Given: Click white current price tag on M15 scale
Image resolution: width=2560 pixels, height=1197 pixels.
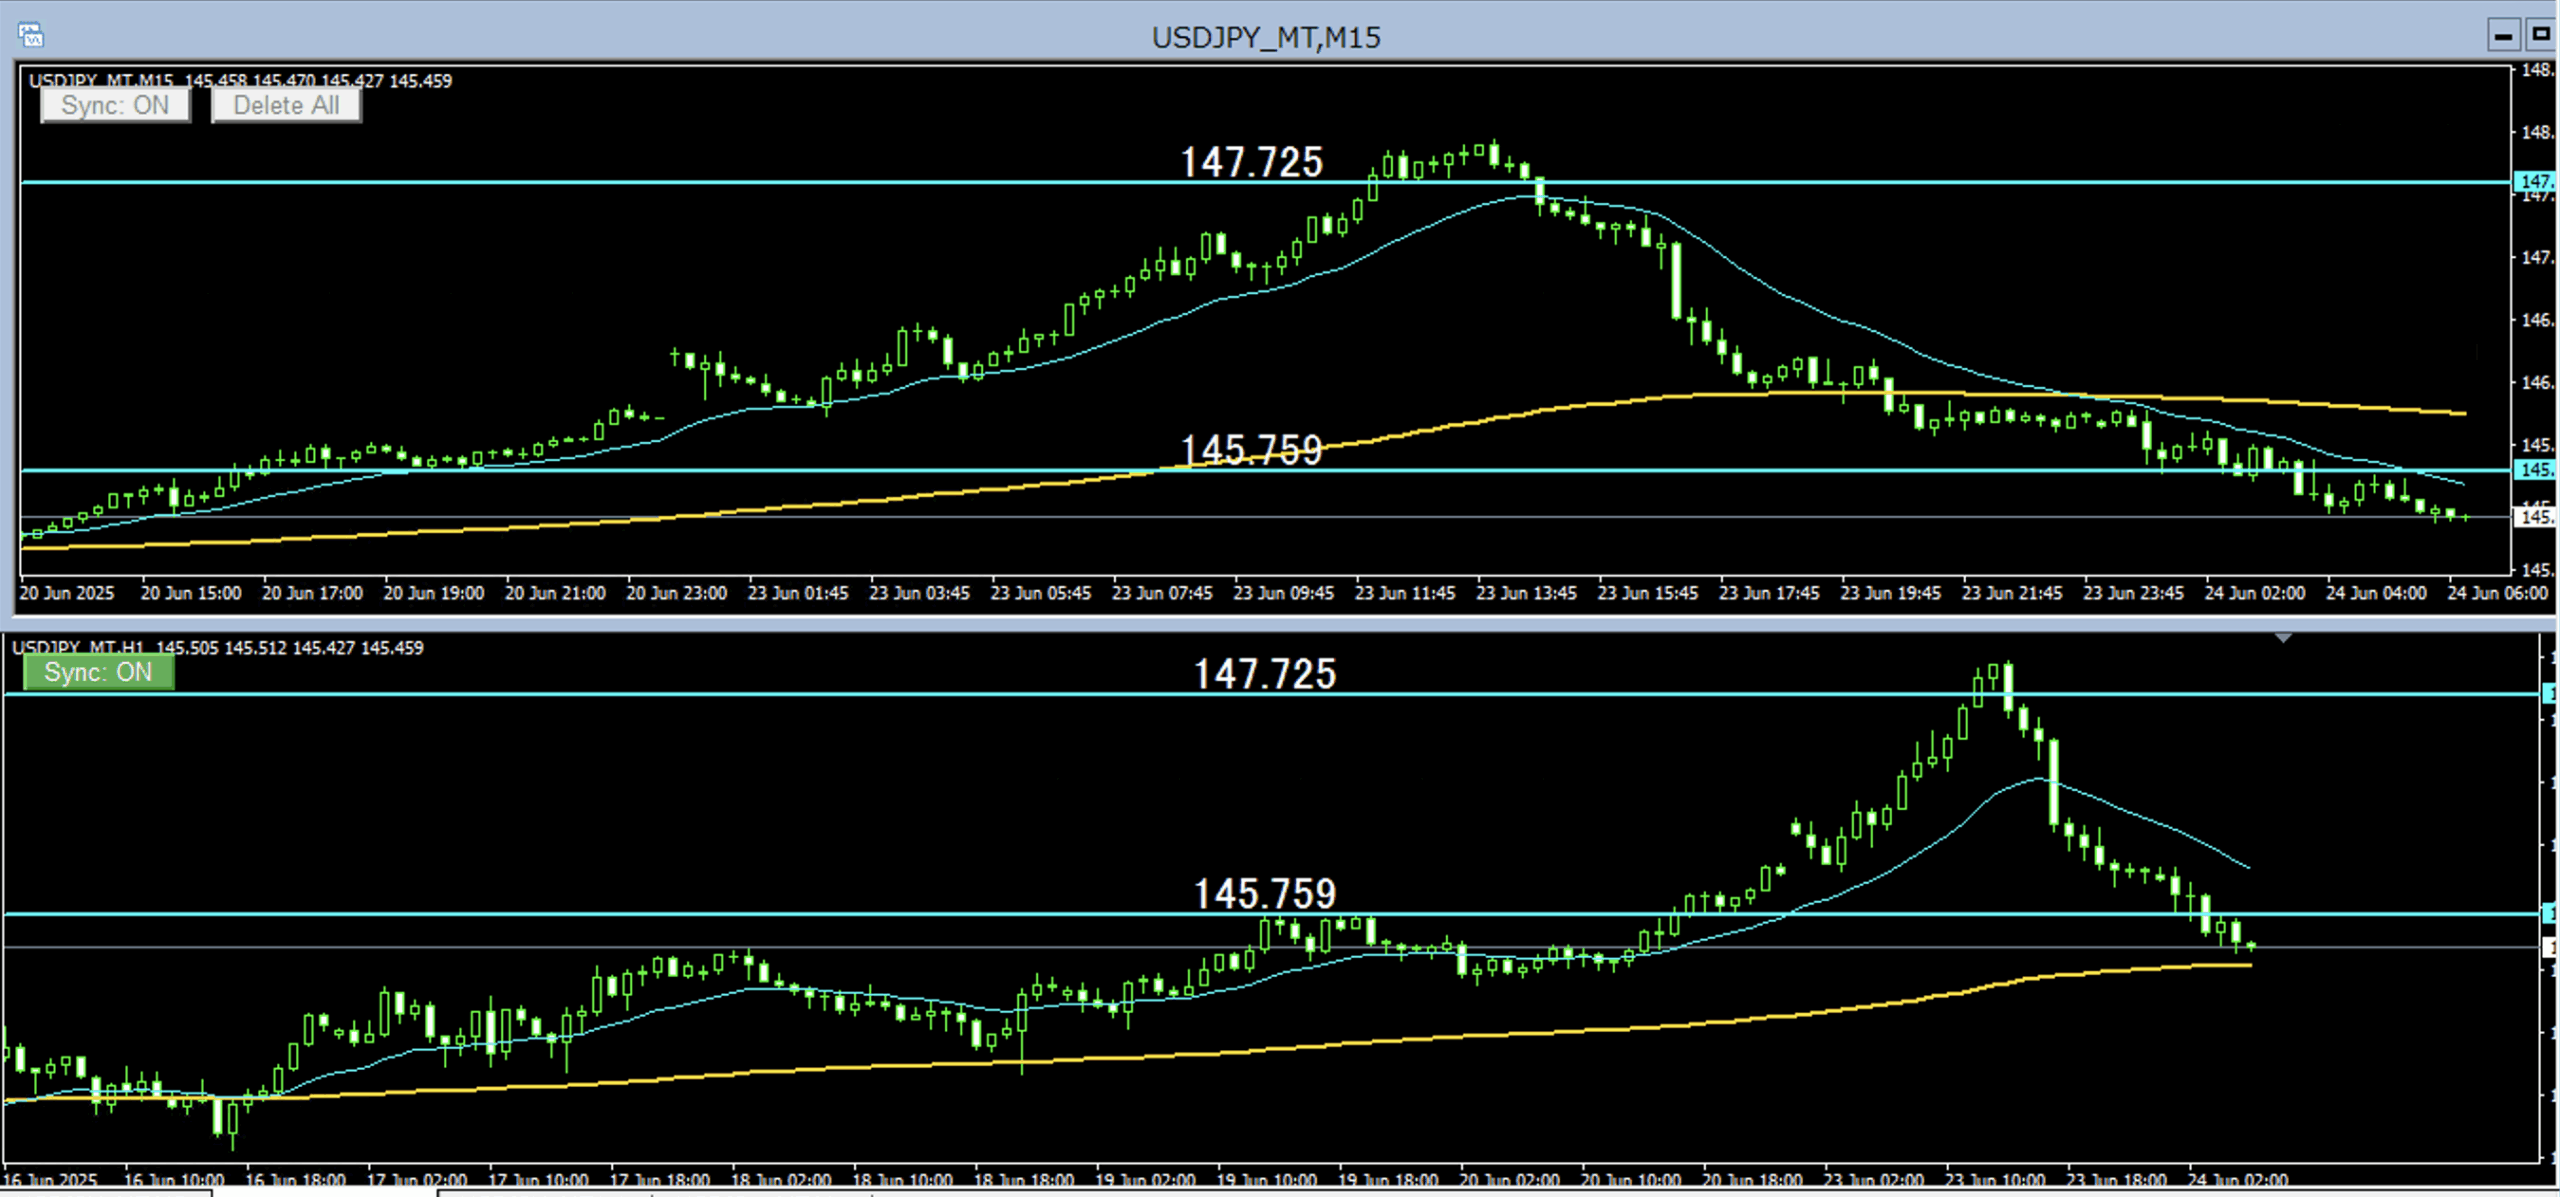Looking at the screenshot, I should (x=2535, y=517).
